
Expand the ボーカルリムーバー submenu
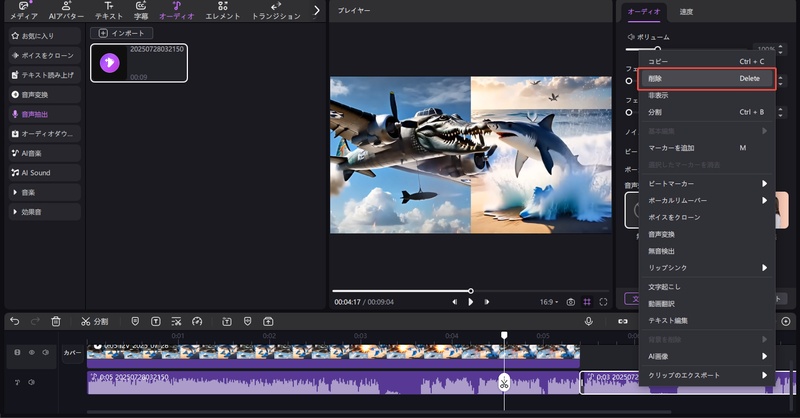point(707,201)
